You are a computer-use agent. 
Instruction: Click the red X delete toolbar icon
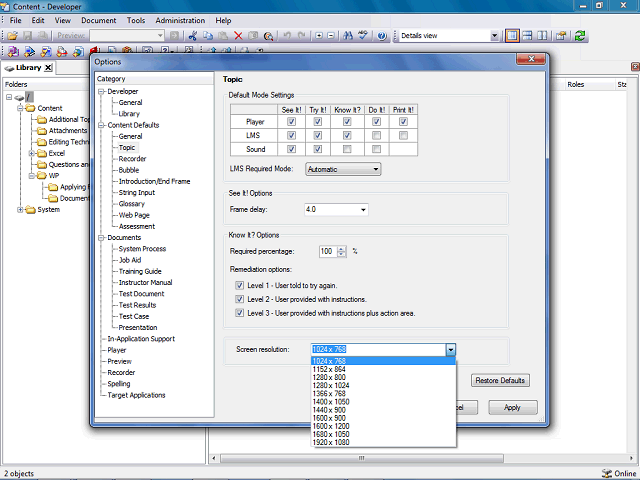238,36
